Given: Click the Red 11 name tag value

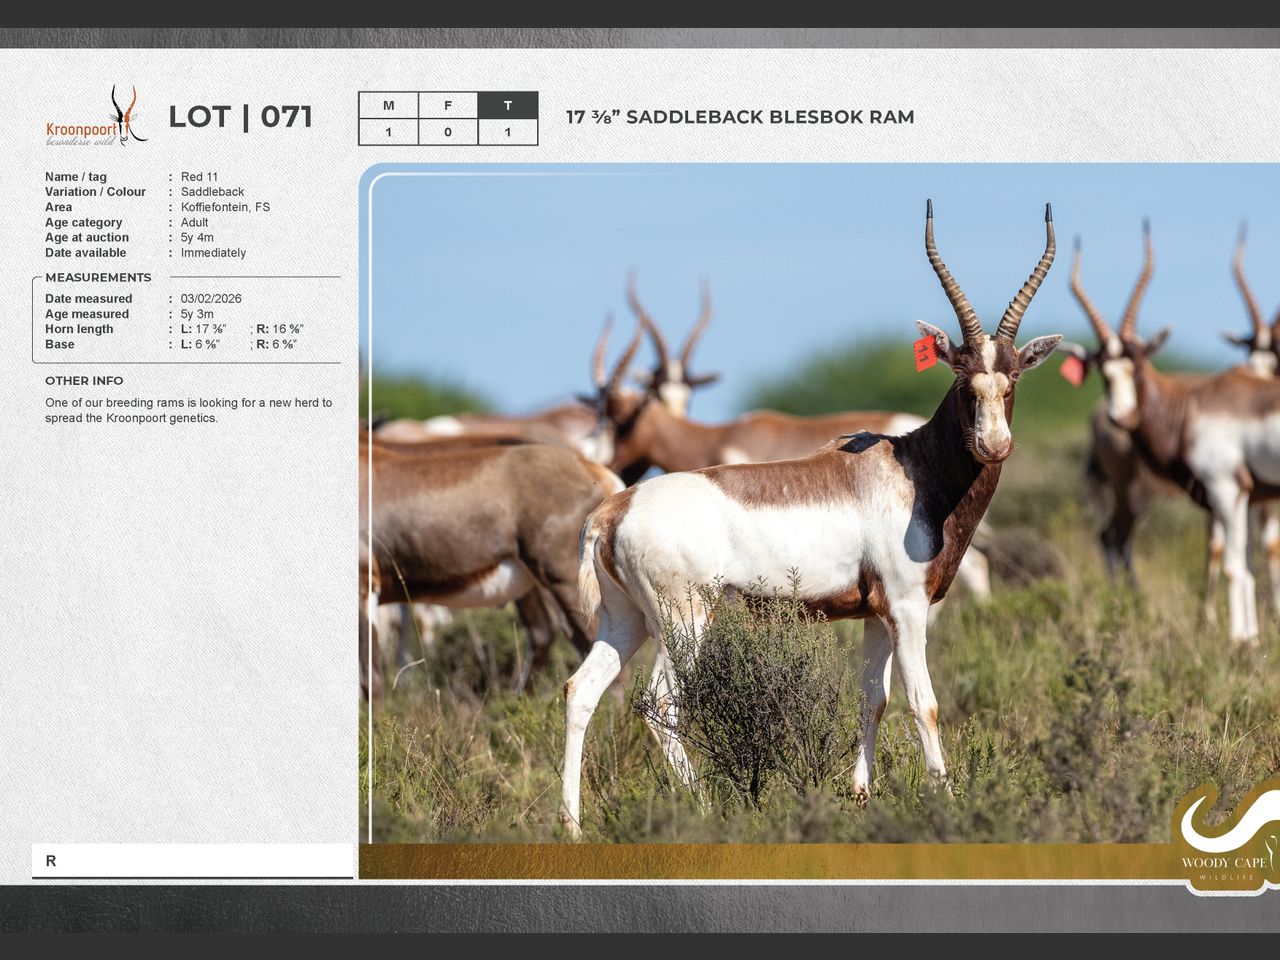Looking at the screenshot, I should coord(199,177).
